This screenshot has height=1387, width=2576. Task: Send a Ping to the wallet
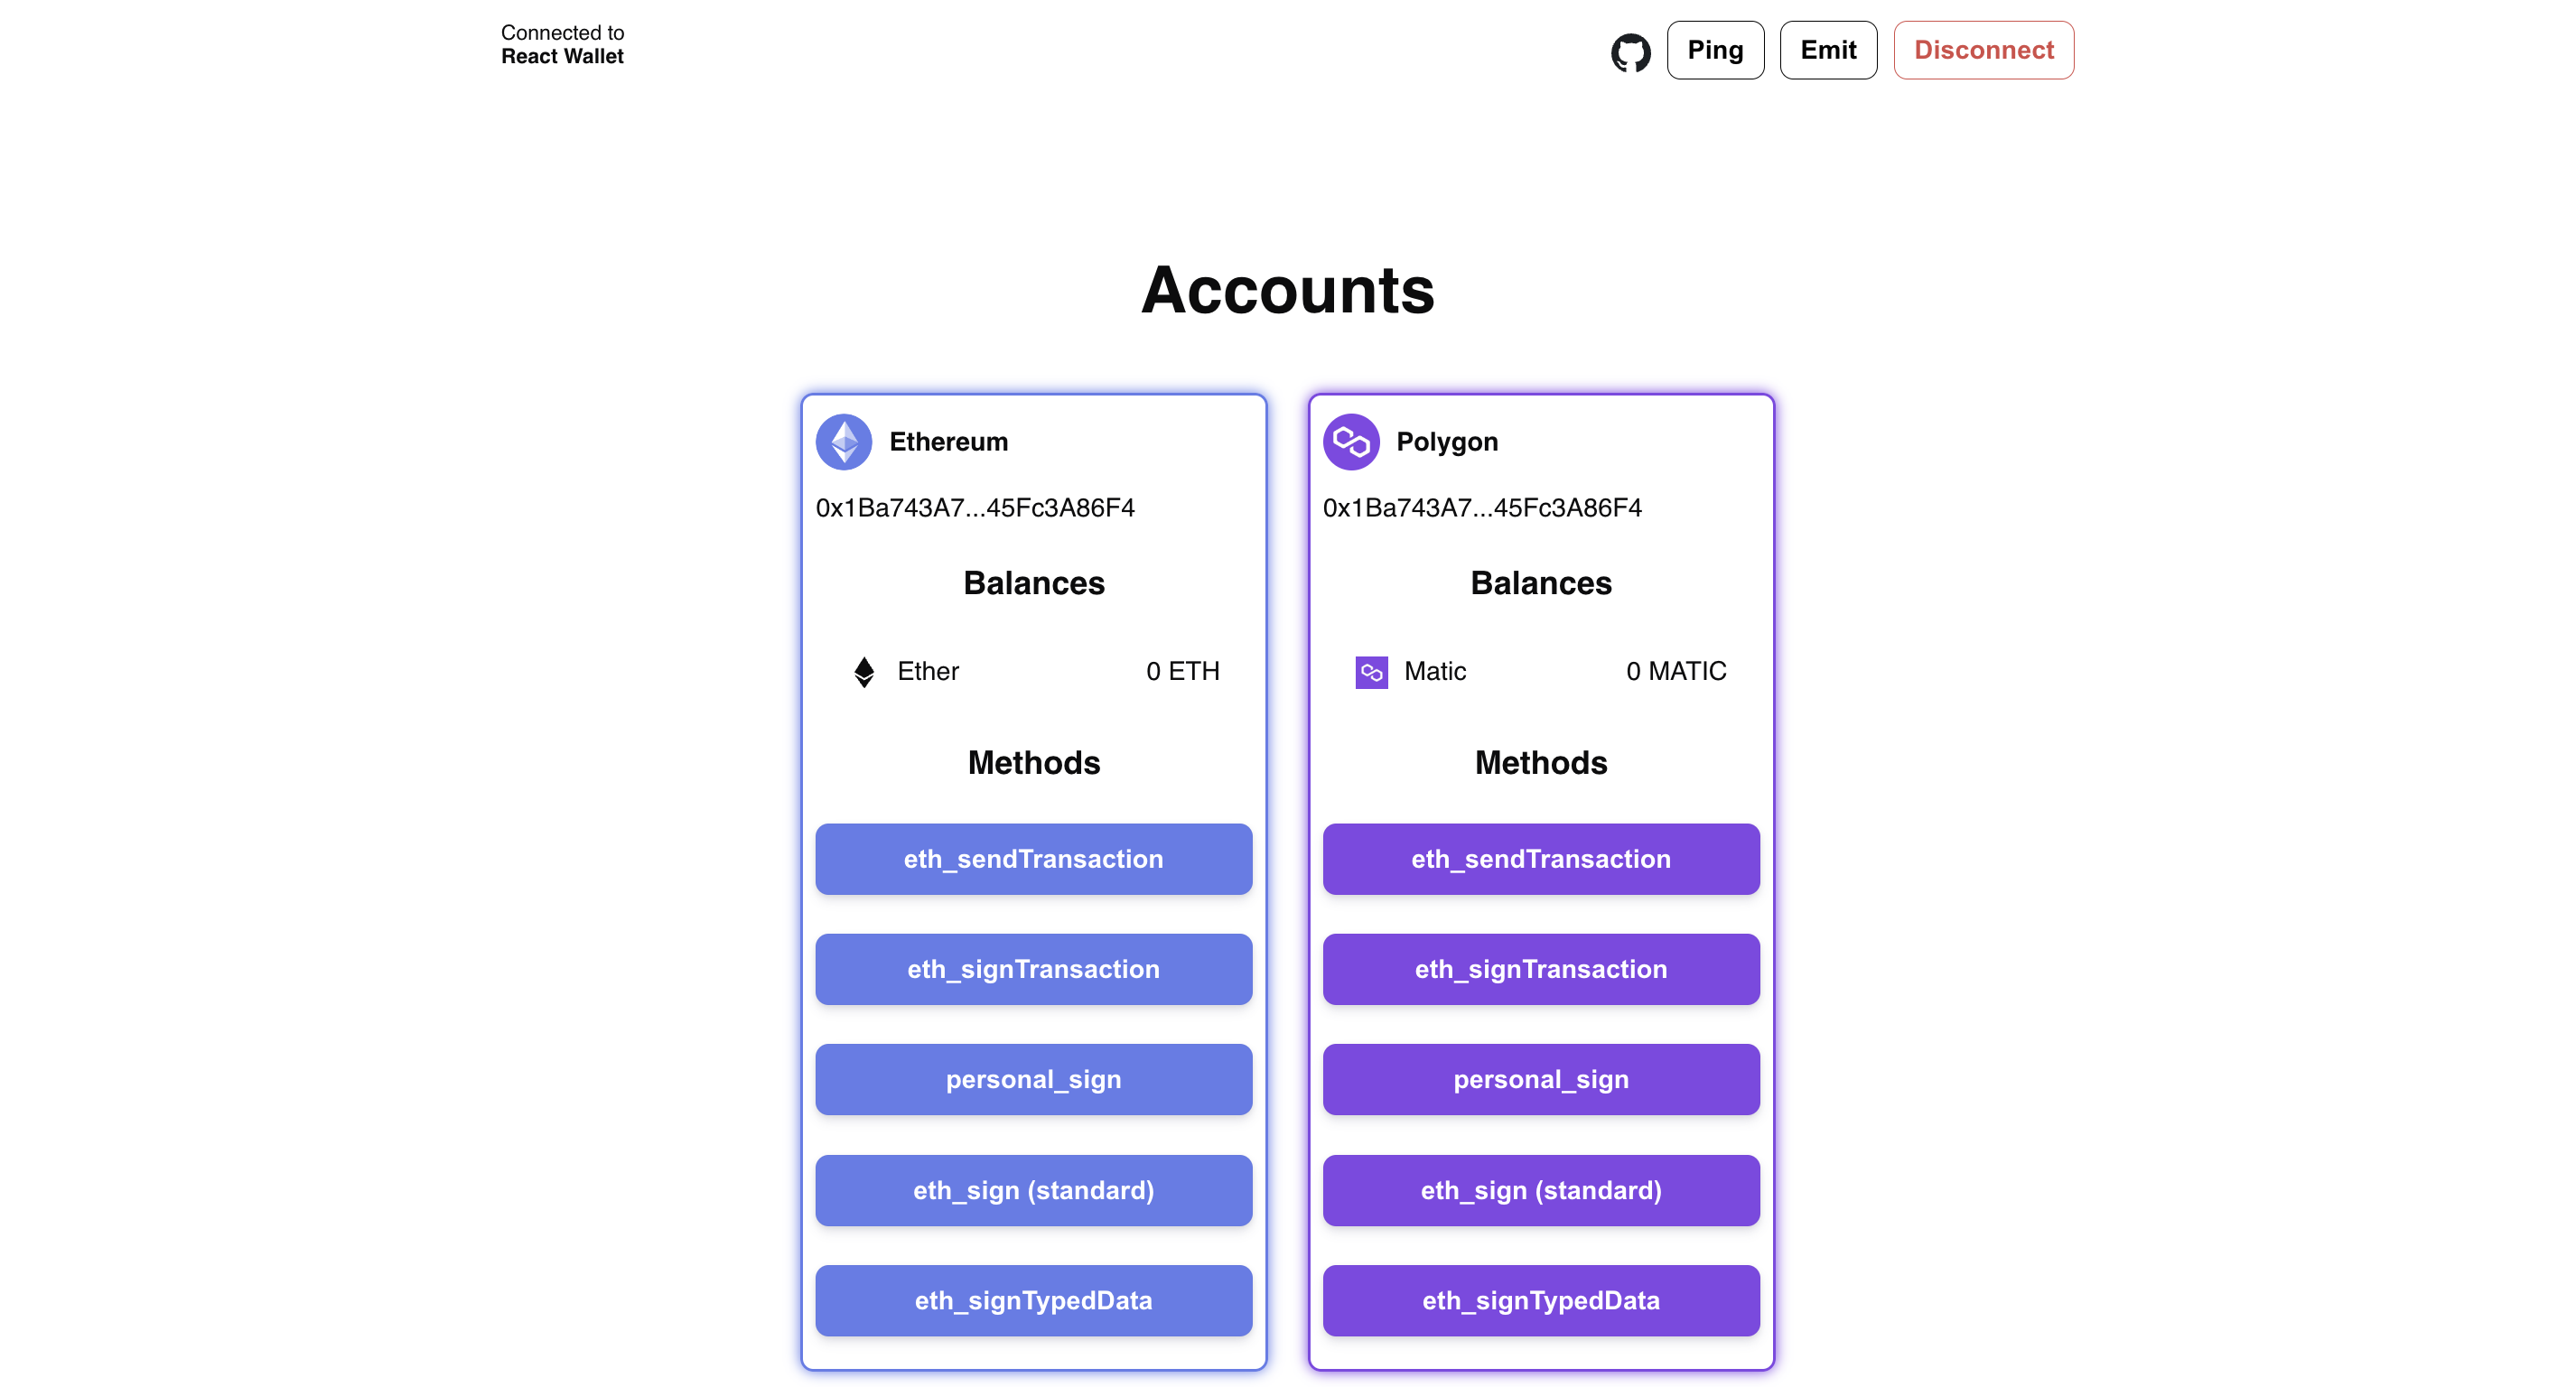[1715, 50]
